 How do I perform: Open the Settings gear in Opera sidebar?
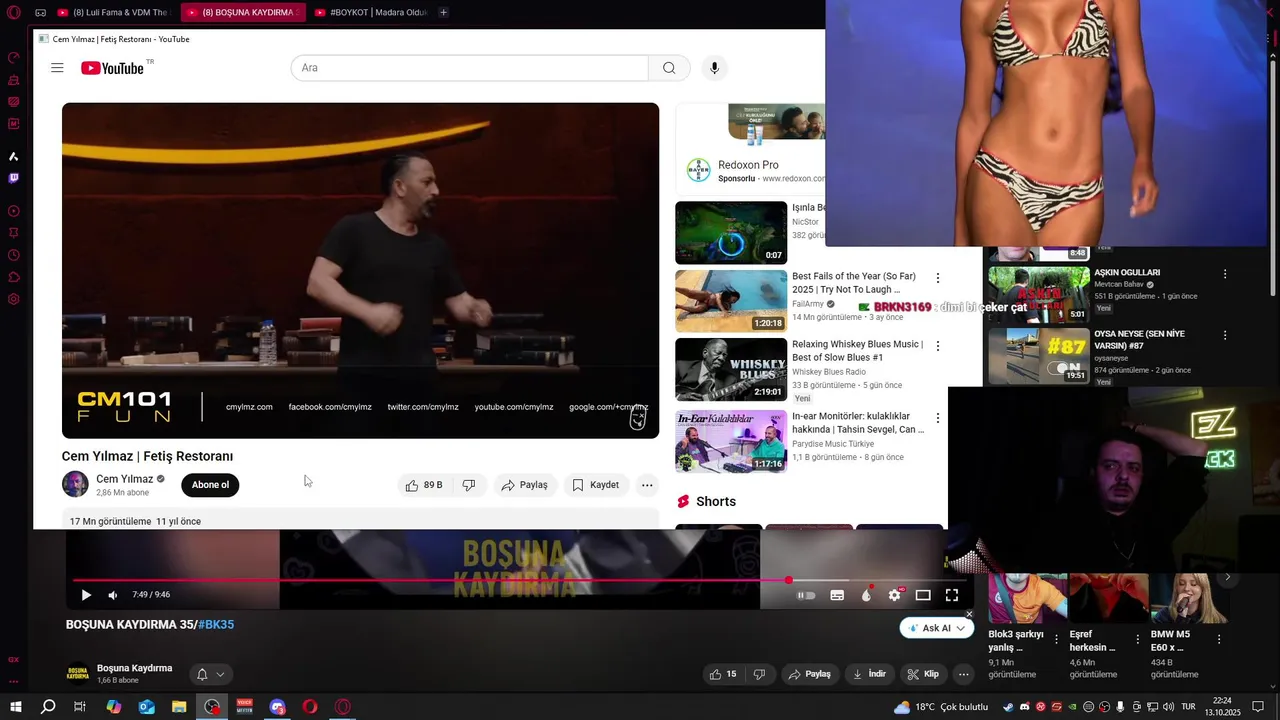(13, 299)
